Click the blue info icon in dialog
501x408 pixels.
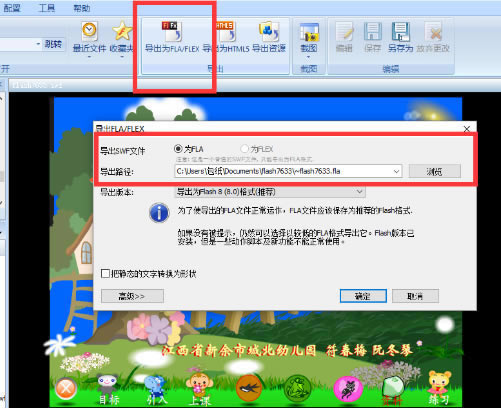click(159, 213)
